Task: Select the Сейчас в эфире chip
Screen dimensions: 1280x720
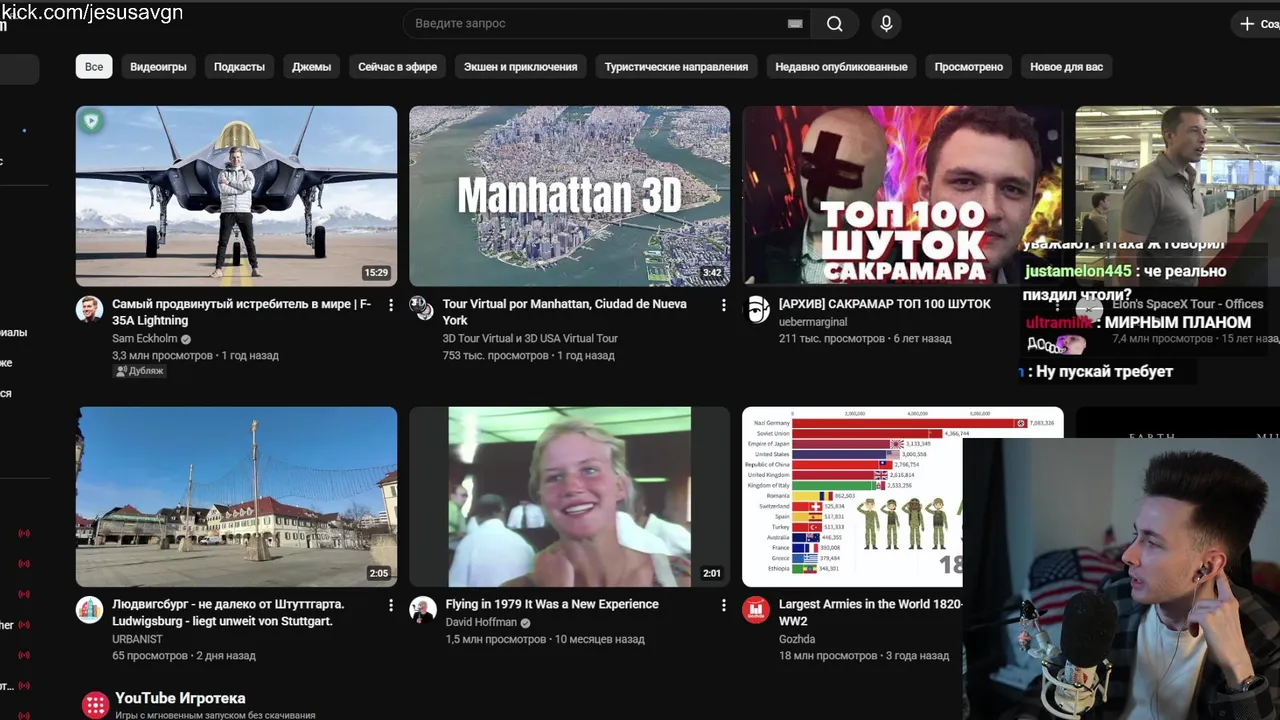Action: (397, 67)
